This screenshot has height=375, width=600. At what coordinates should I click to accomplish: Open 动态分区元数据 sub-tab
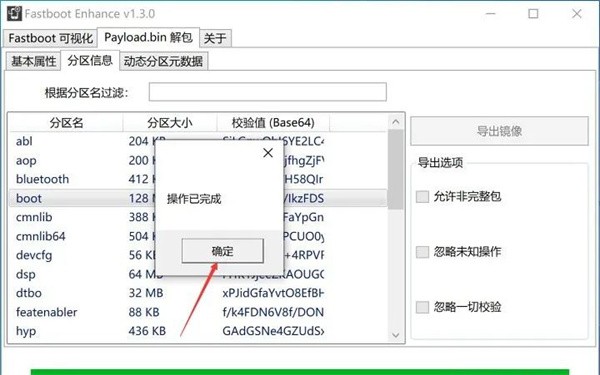pyautogui.click(x=163, y=61)
